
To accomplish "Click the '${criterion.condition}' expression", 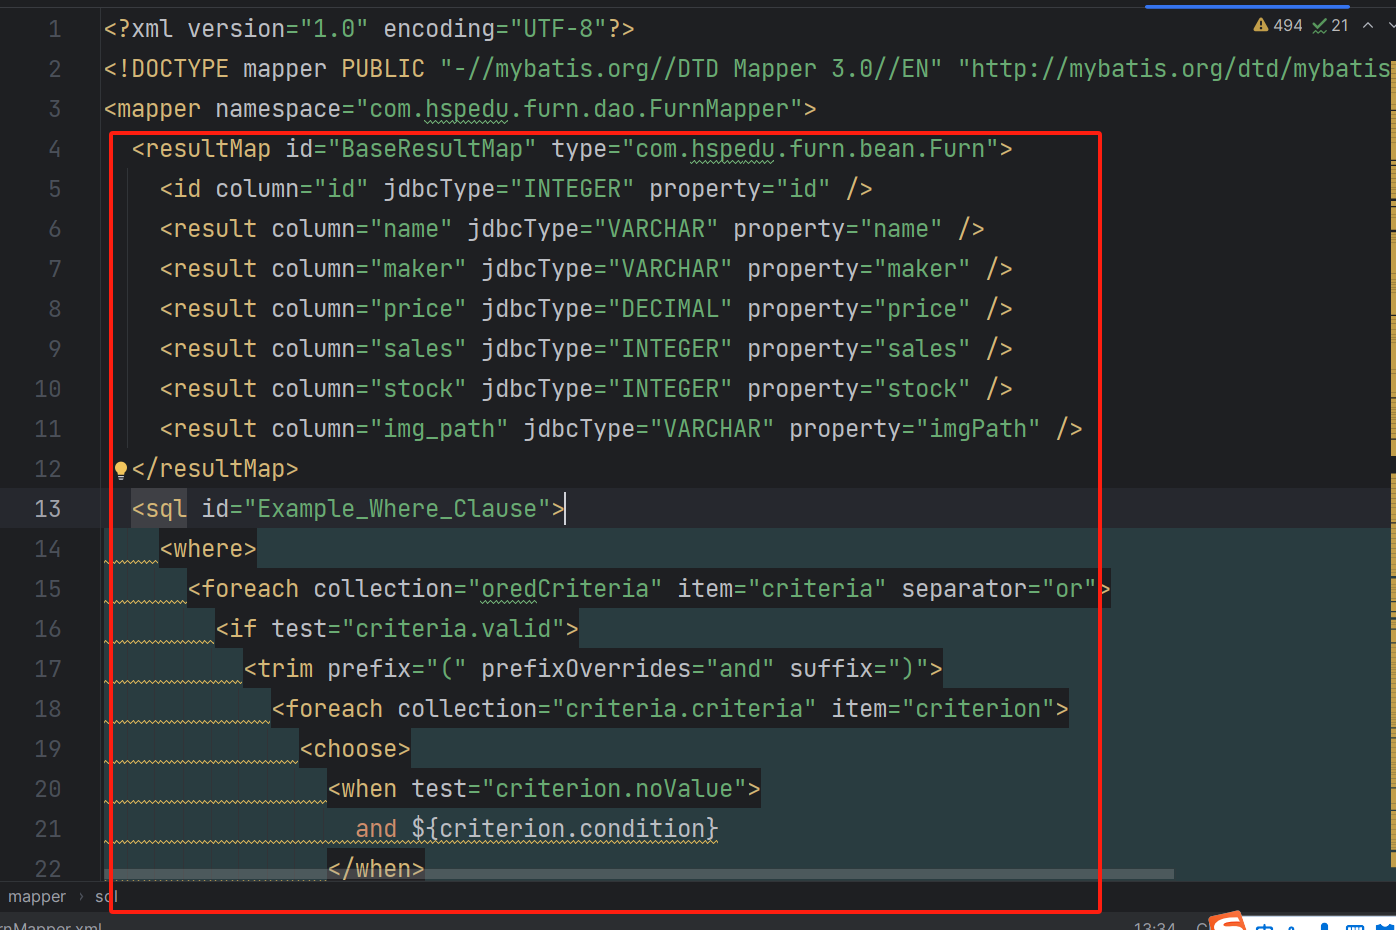I will click(x=565, y=829).
